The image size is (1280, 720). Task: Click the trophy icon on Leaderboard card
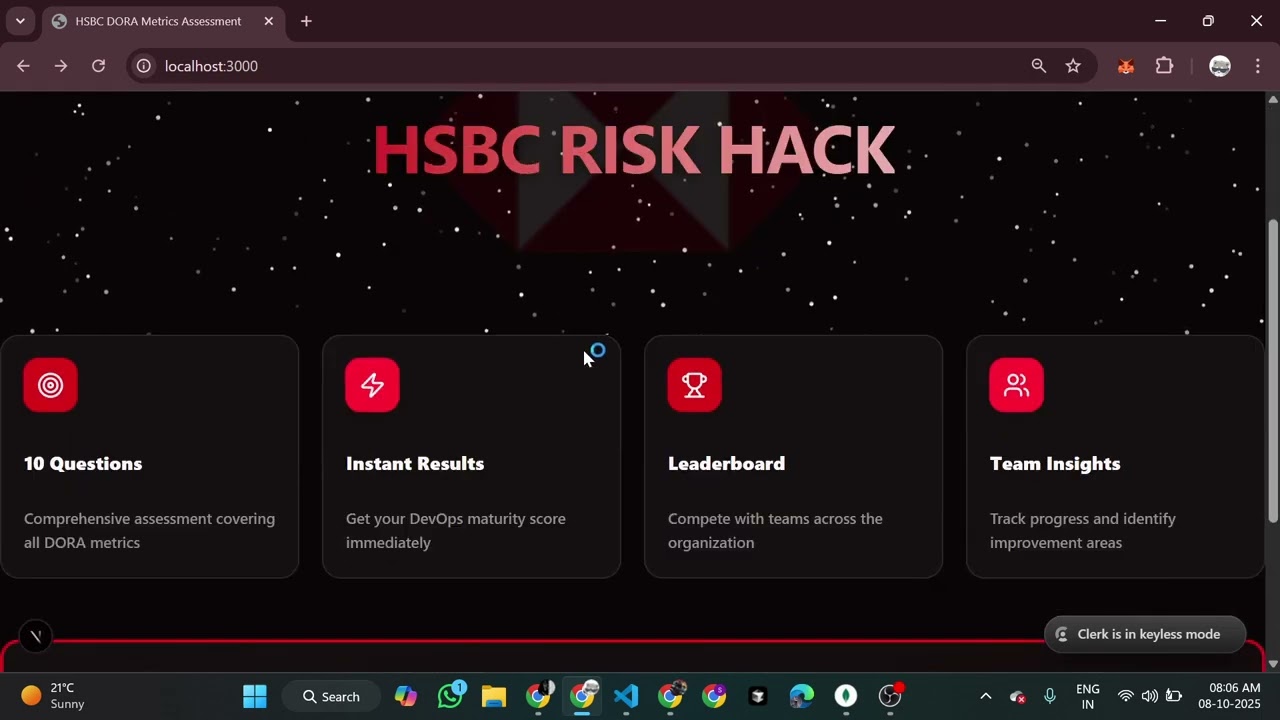[694, 385]
